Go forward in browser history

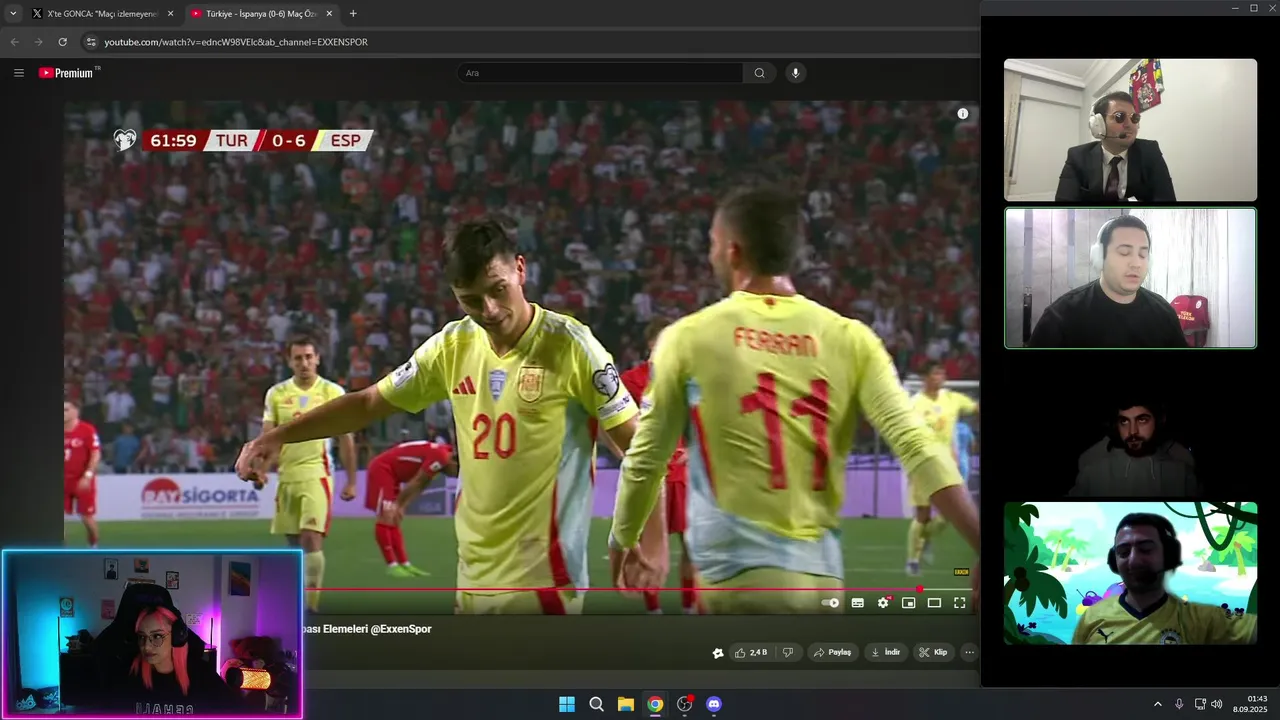[x=38, y=42]
